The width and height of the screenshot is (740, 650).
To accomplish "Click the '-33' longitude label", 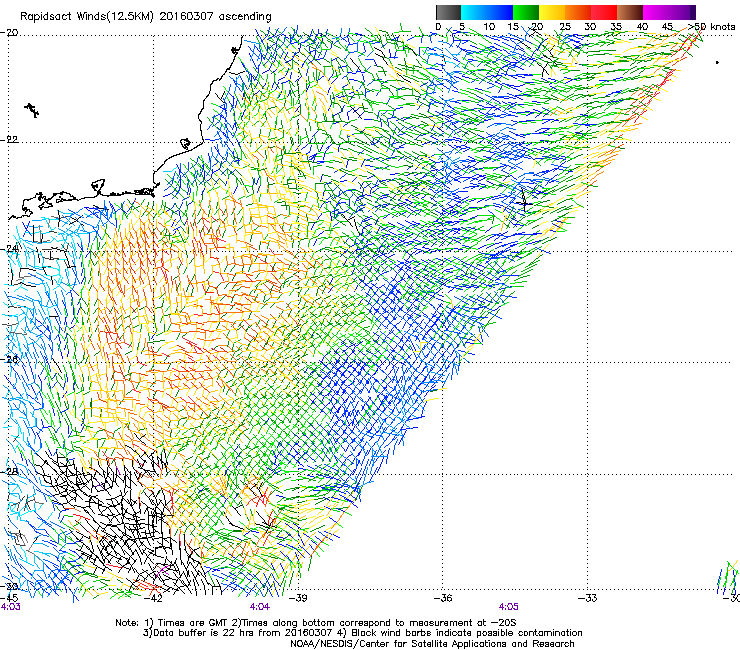I will tap(588, 598).
